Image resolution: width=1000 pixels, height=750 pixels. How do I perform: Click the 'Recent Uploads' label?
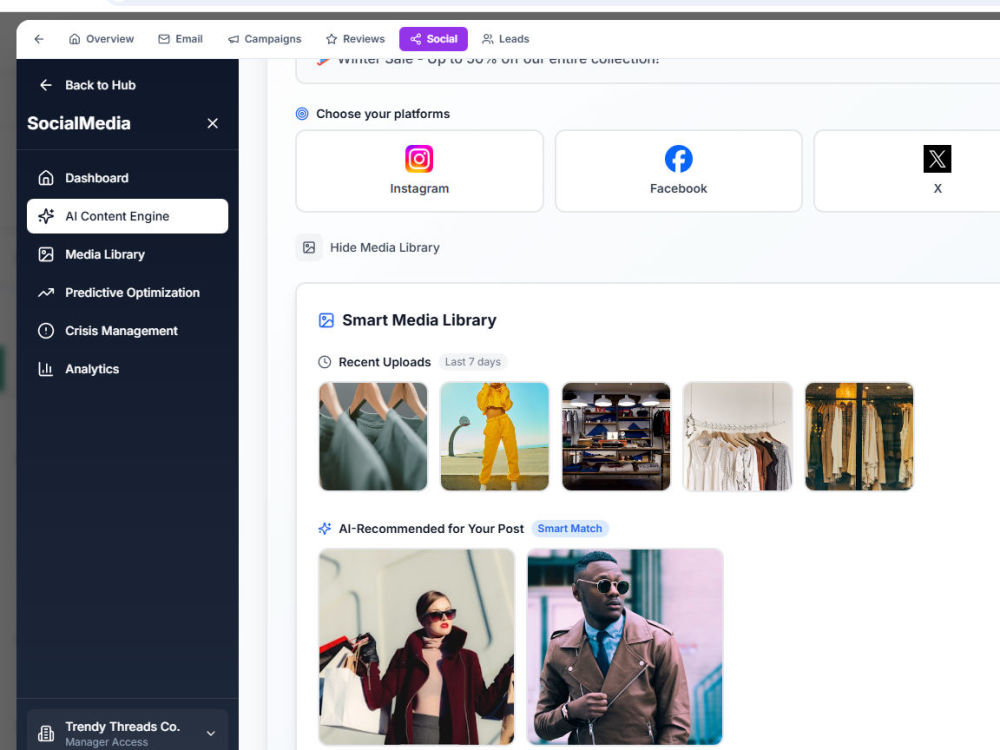coord(385,362)
